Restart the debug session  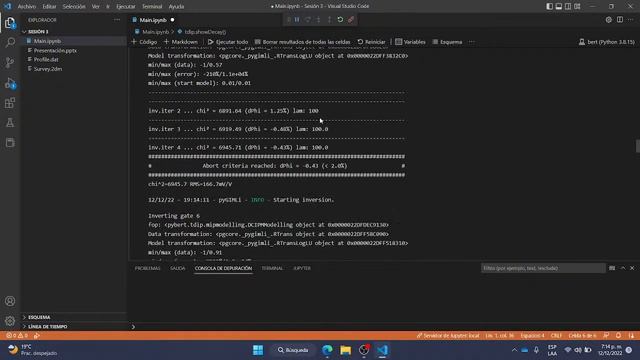(x=340, y=20)
